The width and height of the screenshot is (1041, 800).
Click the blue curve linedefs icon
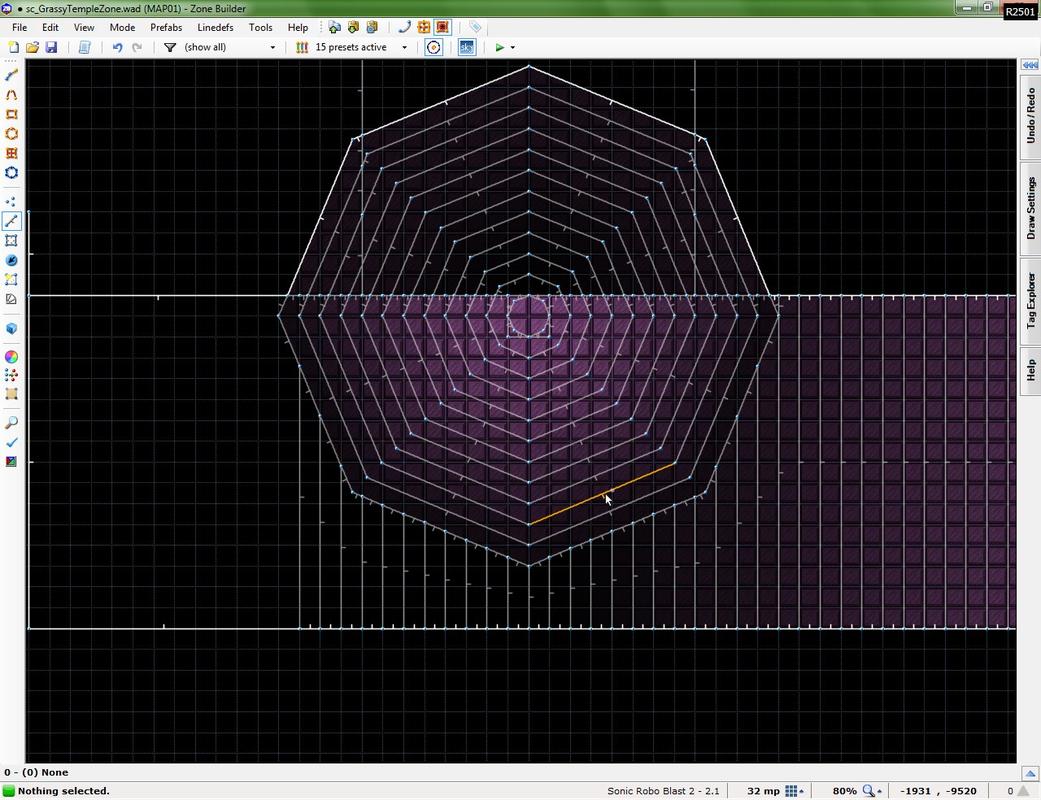point(404,27)
